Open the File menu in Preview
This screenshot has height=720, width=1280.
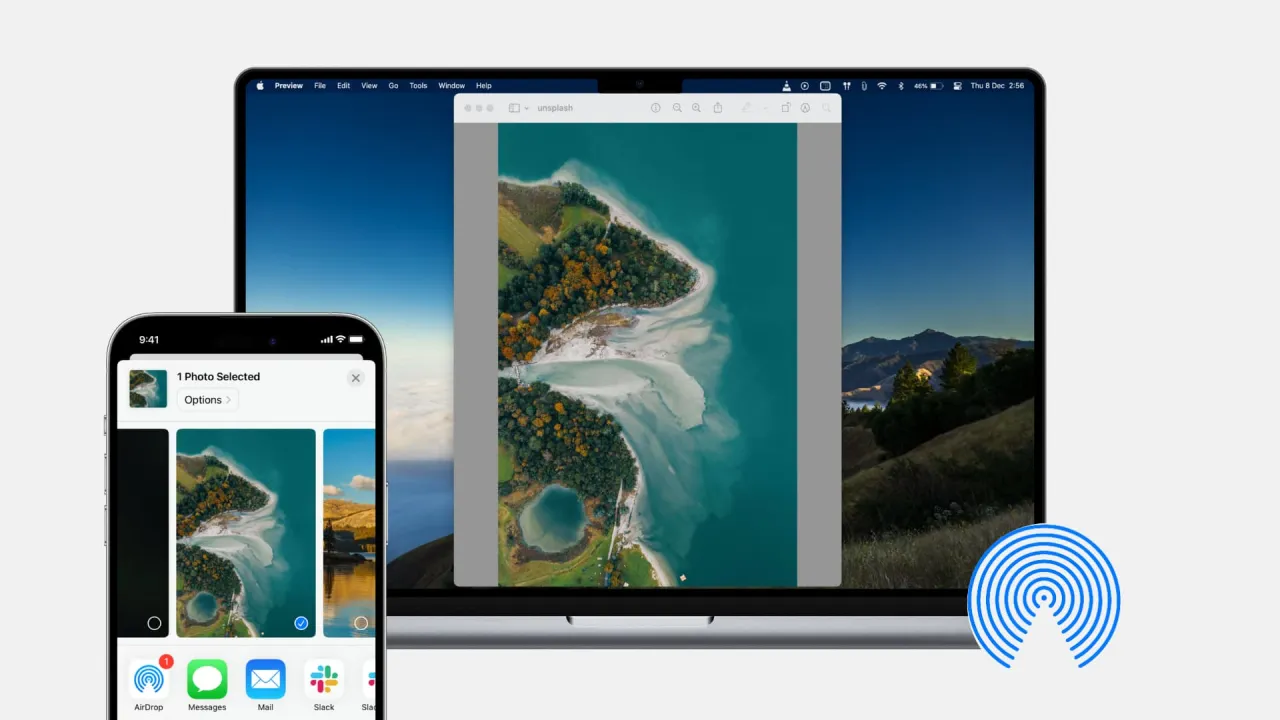click(x=319, y=86)
